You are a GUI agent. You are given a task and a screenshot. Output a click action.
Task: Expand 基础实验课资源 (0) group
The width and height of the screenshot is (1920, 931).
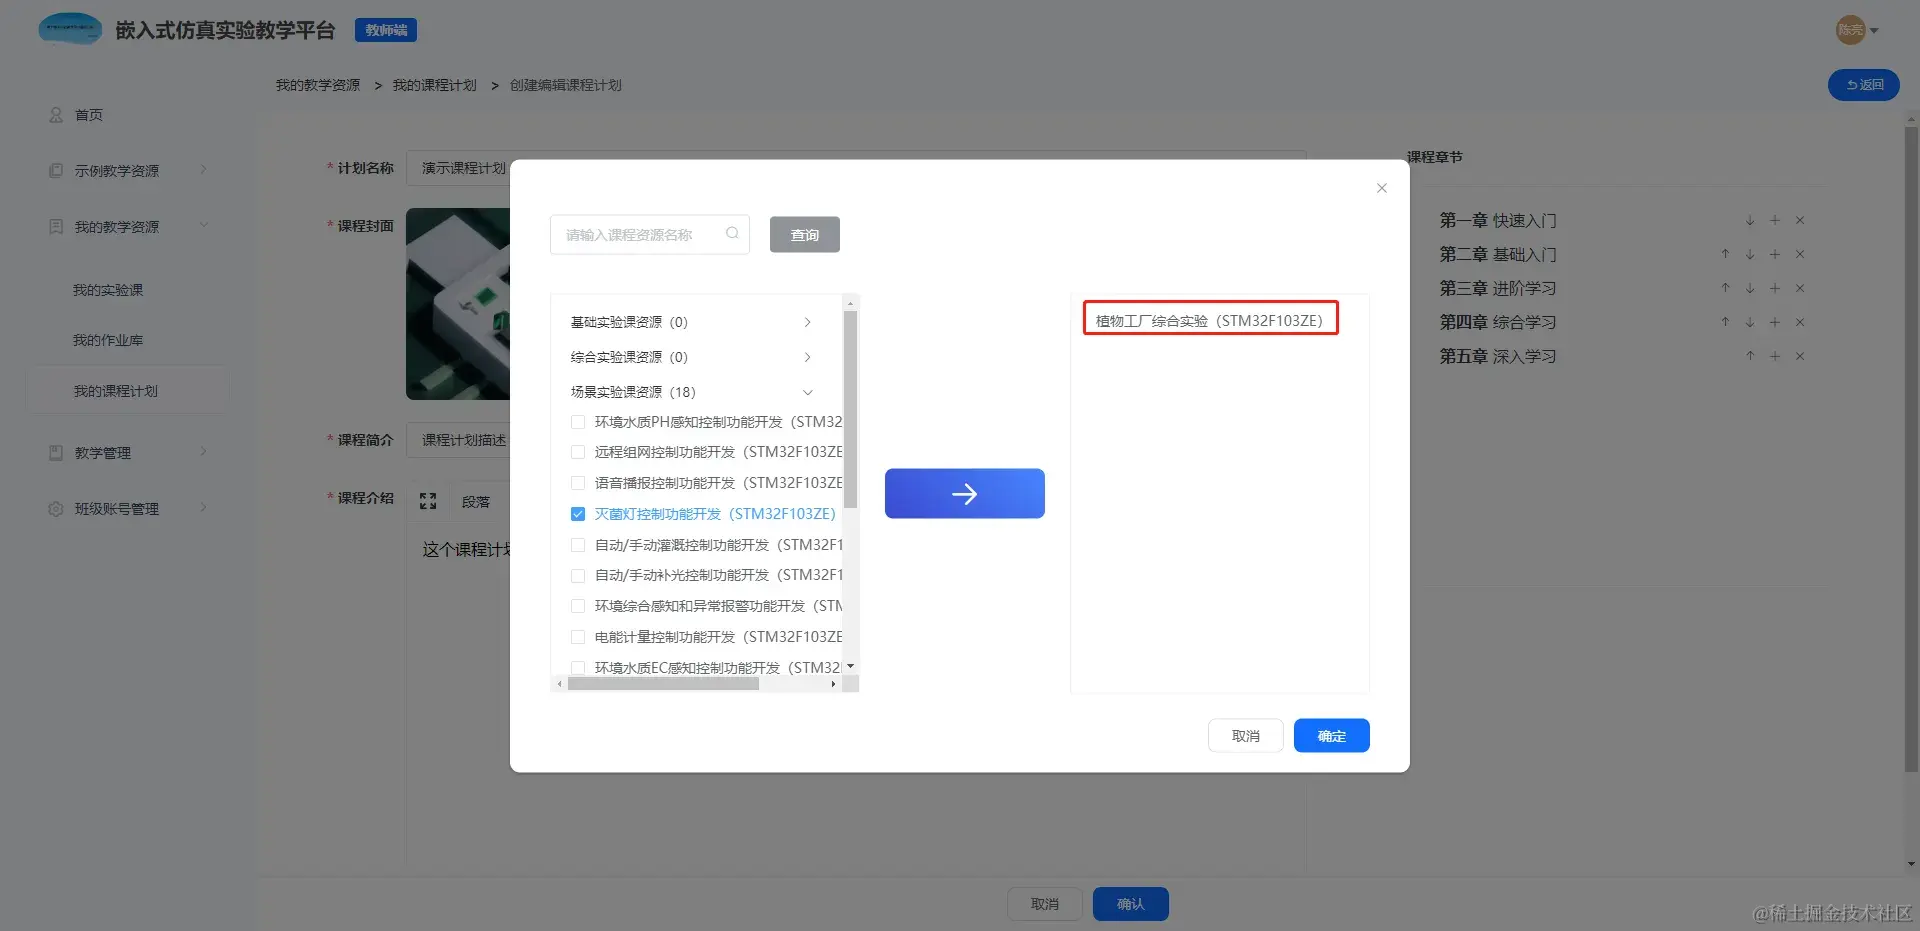692,322
